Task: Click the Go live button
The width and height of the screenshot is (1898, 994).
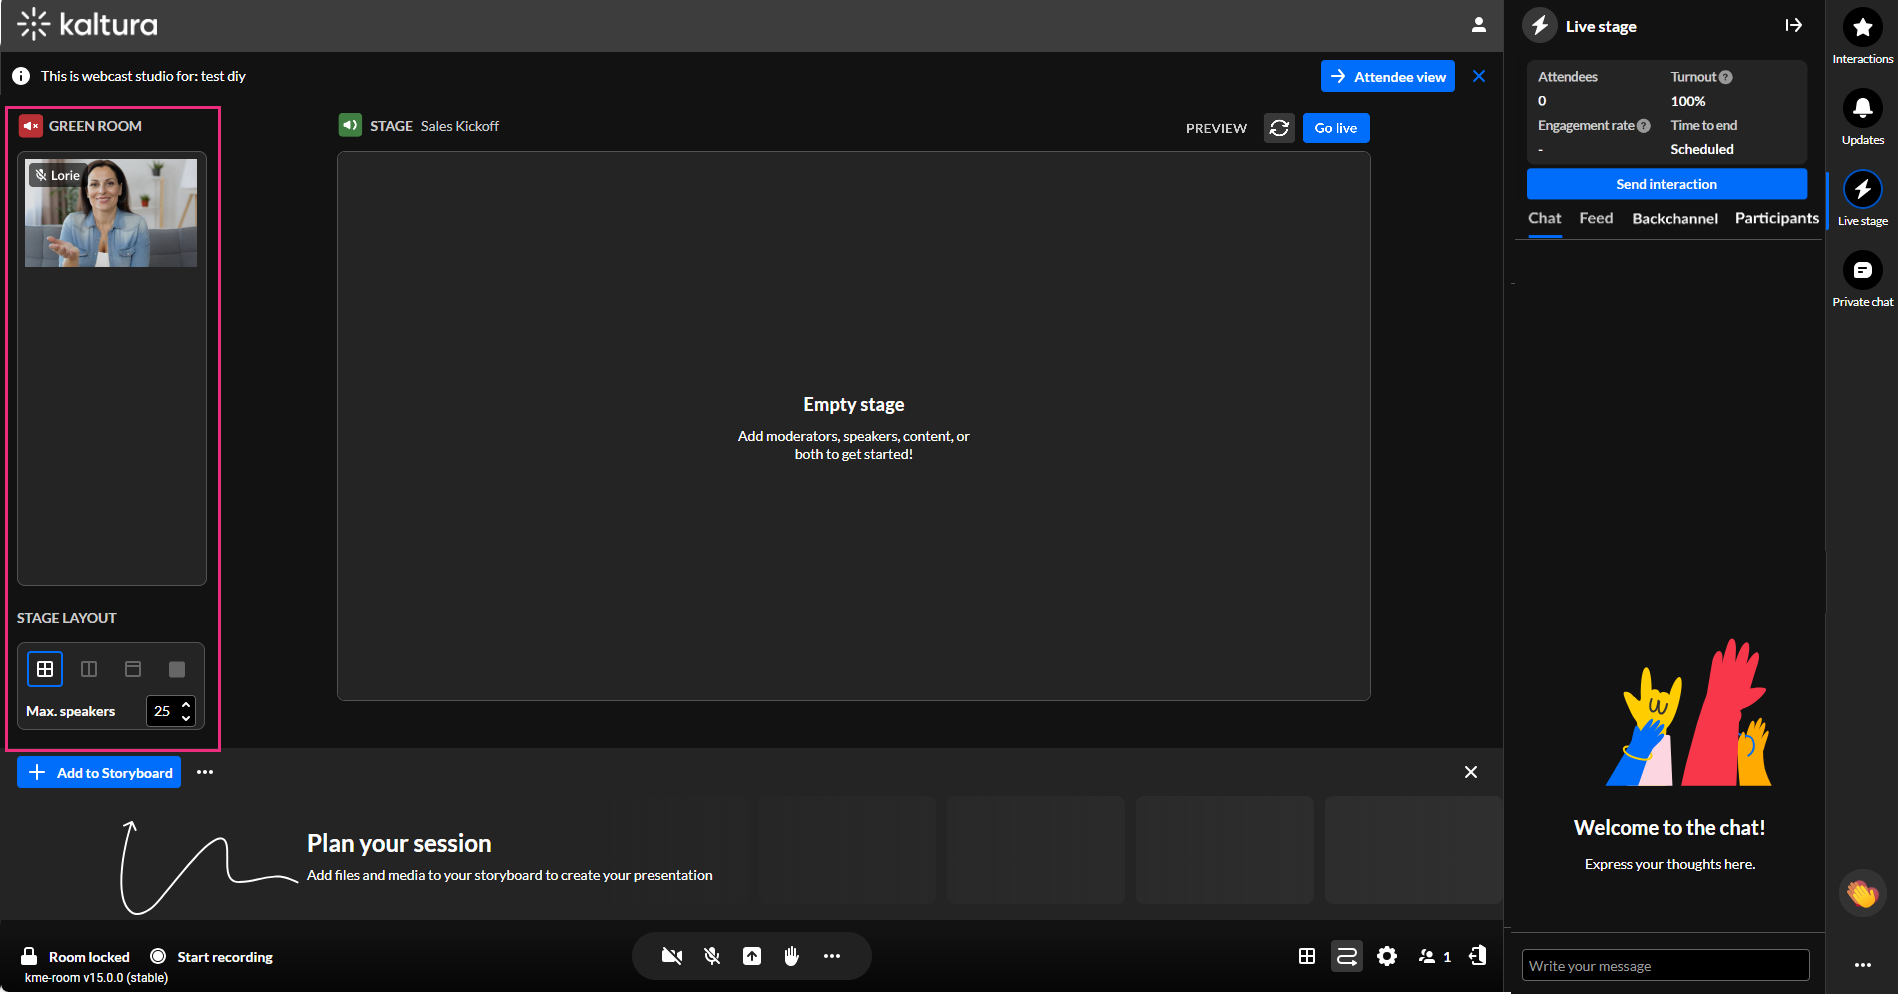Action: coord(1336,128)
